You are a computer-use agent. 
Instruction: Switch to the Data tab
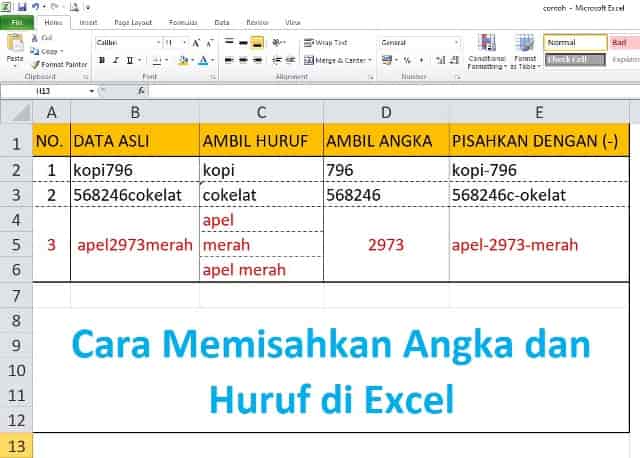[x=222, y=22]
